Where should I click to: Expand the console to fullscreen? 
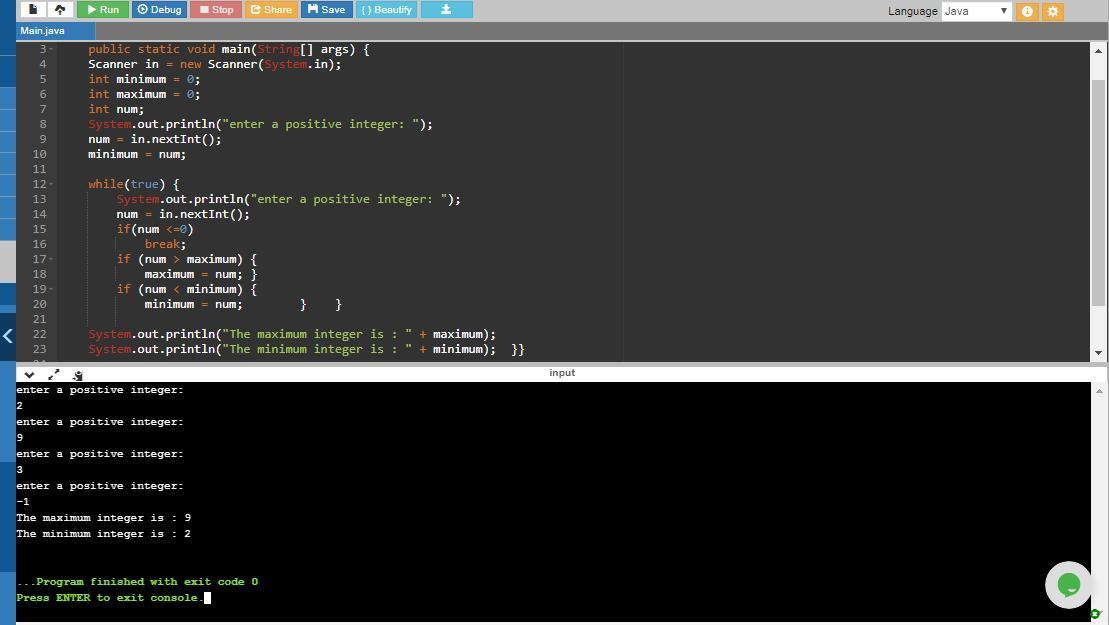click(53, 374)
